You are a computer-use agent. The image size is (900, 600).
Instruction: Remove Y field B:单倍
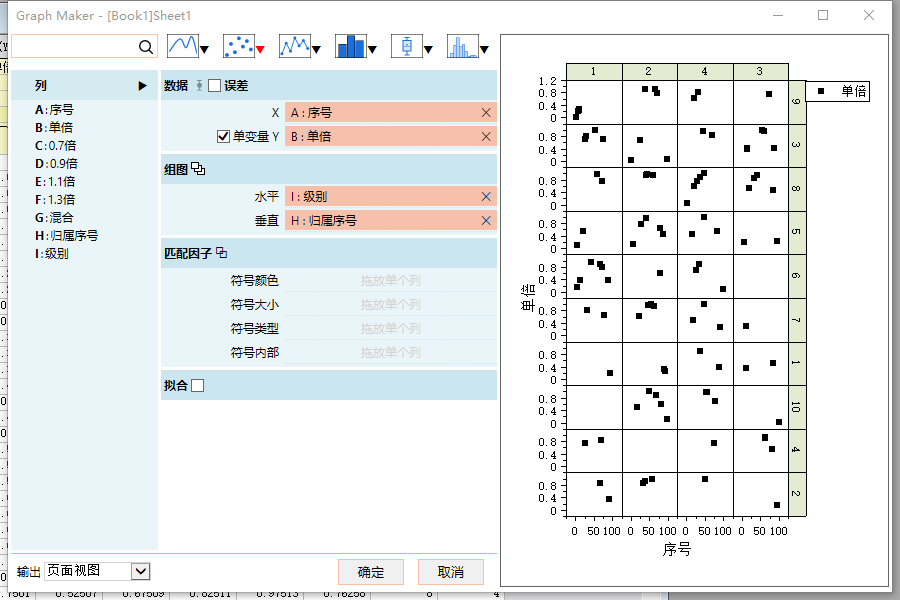pyautogui.click(x=486, y=137)
